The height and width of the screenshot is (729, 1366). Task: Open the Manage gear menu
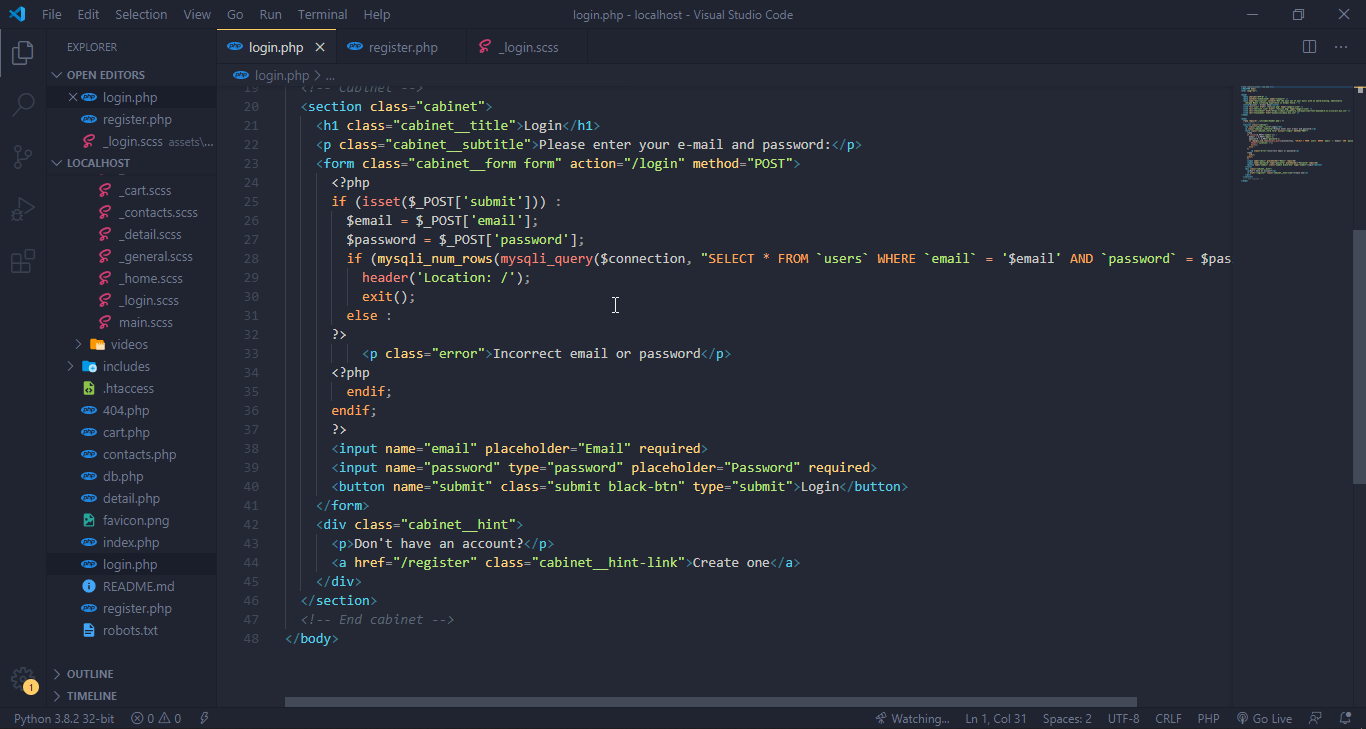point(22,678)
